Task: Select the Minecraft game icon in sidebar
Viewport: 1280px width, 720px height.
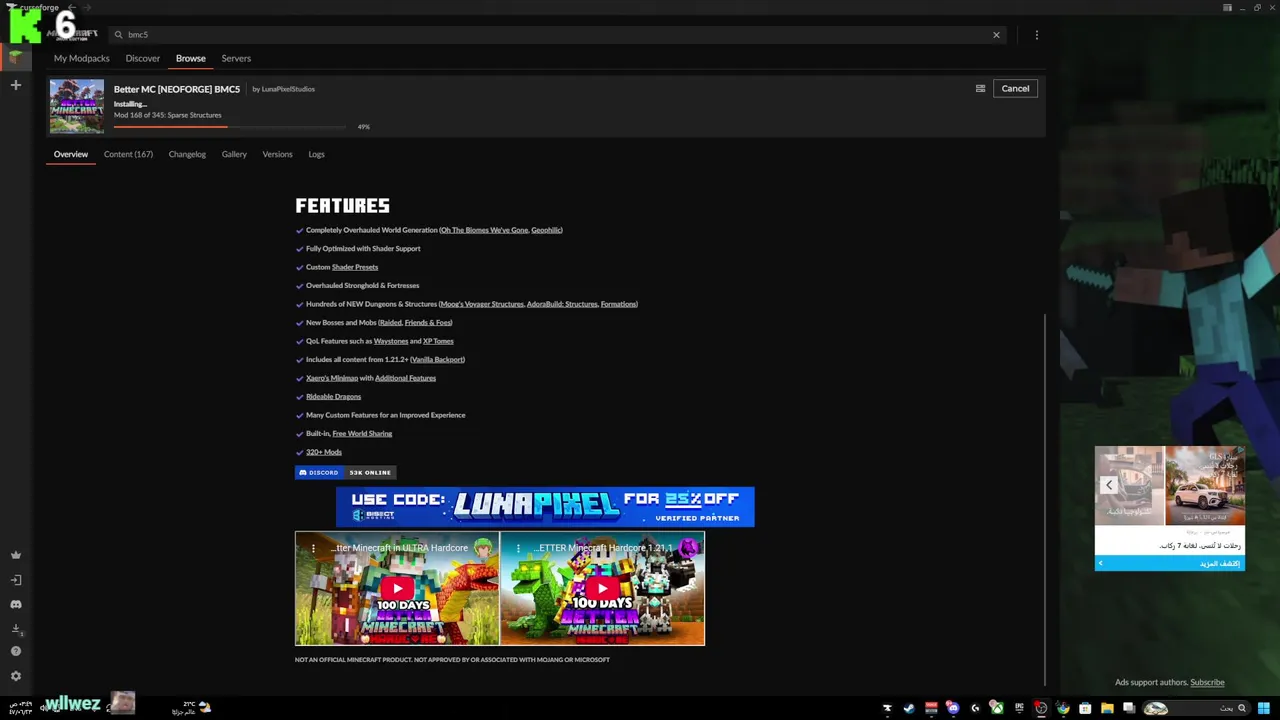Action: (x=15, y=57)
